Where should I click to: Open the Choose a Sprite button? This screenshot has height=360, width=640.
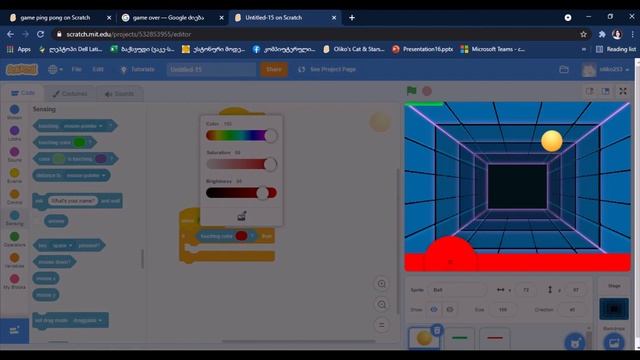(x=575, y=342)
